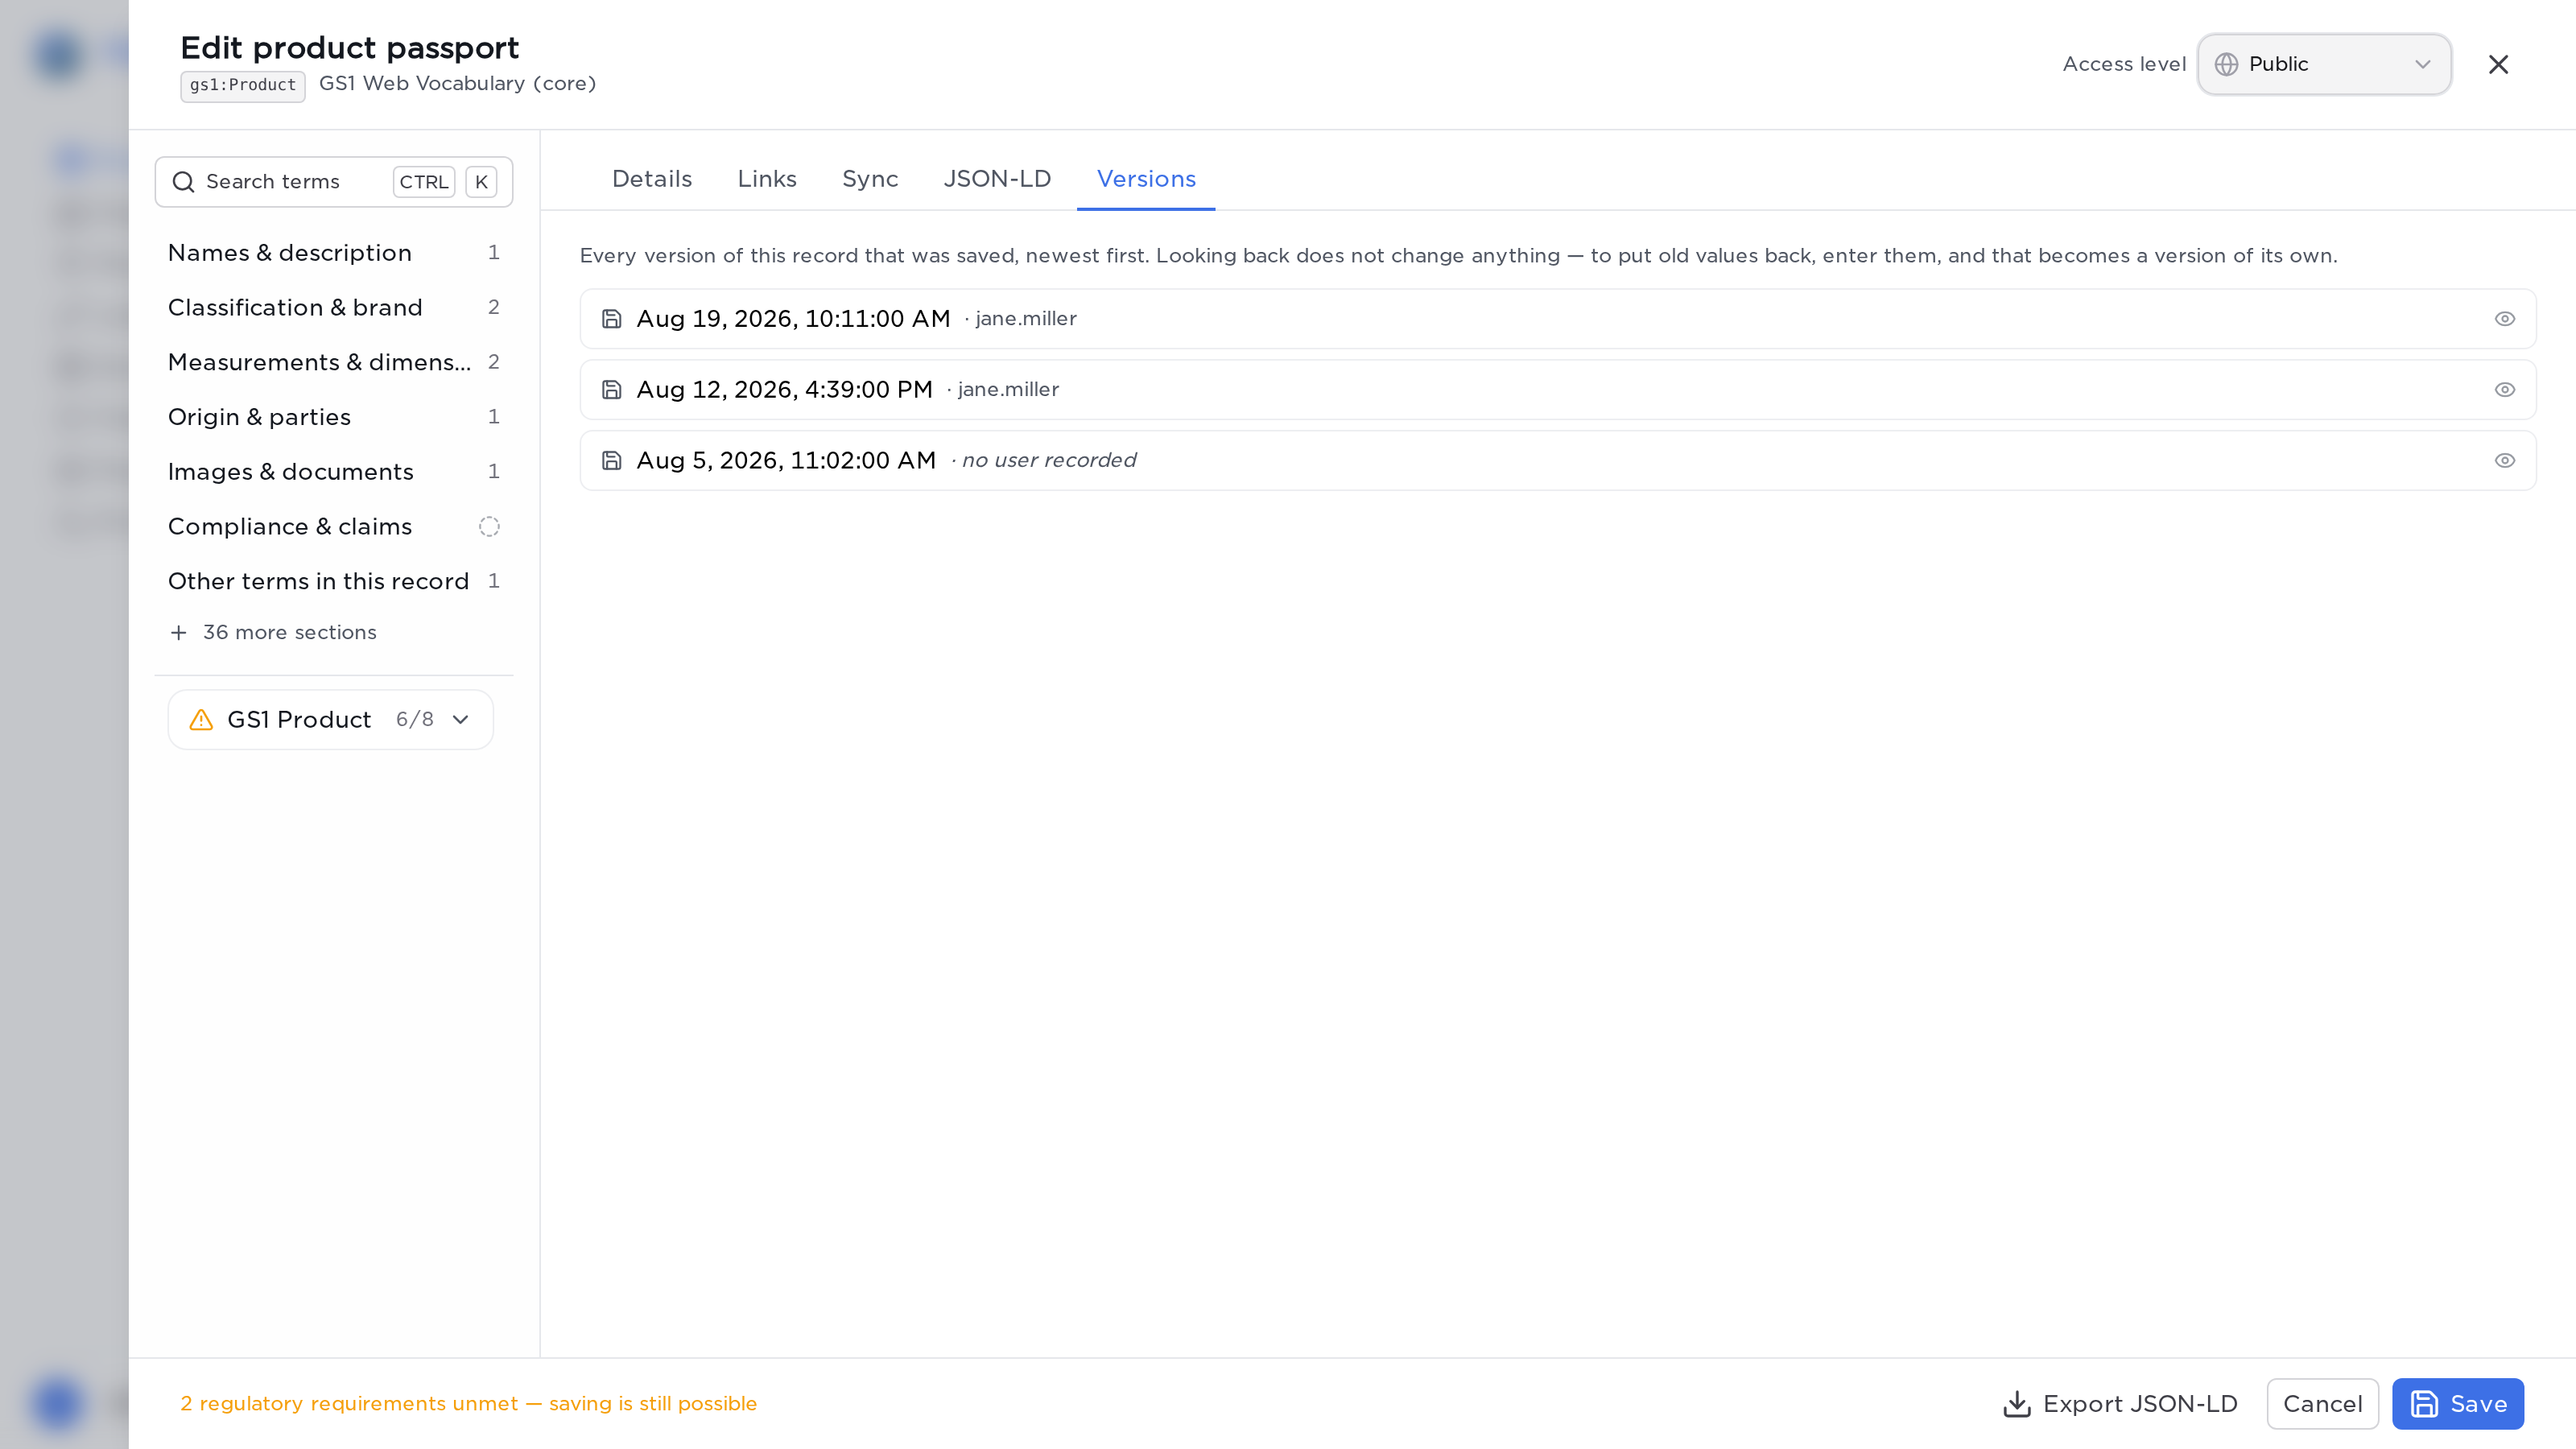Click the save icon beside Aug 19, 2026 version
The image size is (2576, 1449).
(x=611, y=319)
